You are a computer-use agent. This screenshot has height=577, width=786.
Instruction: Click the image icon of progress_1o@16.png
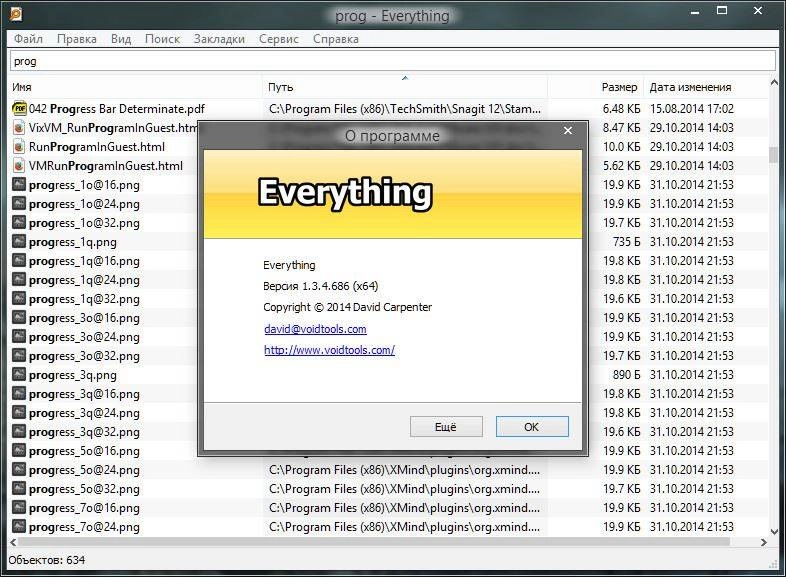tap(19, 184)
